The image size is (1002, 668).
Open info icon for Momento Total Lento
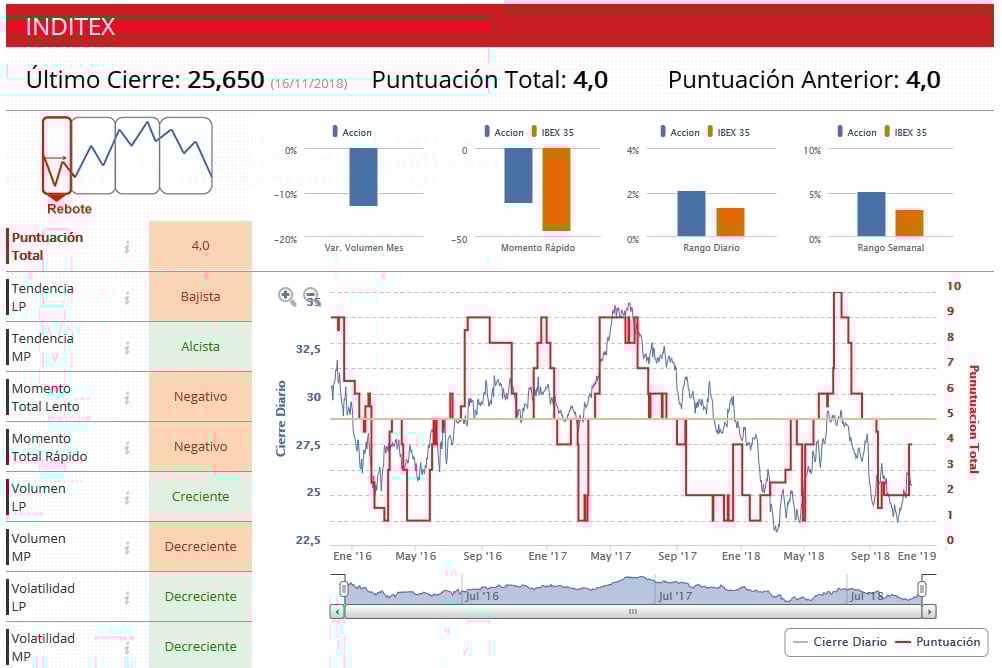pyautogui.click(x=127, y=398)
